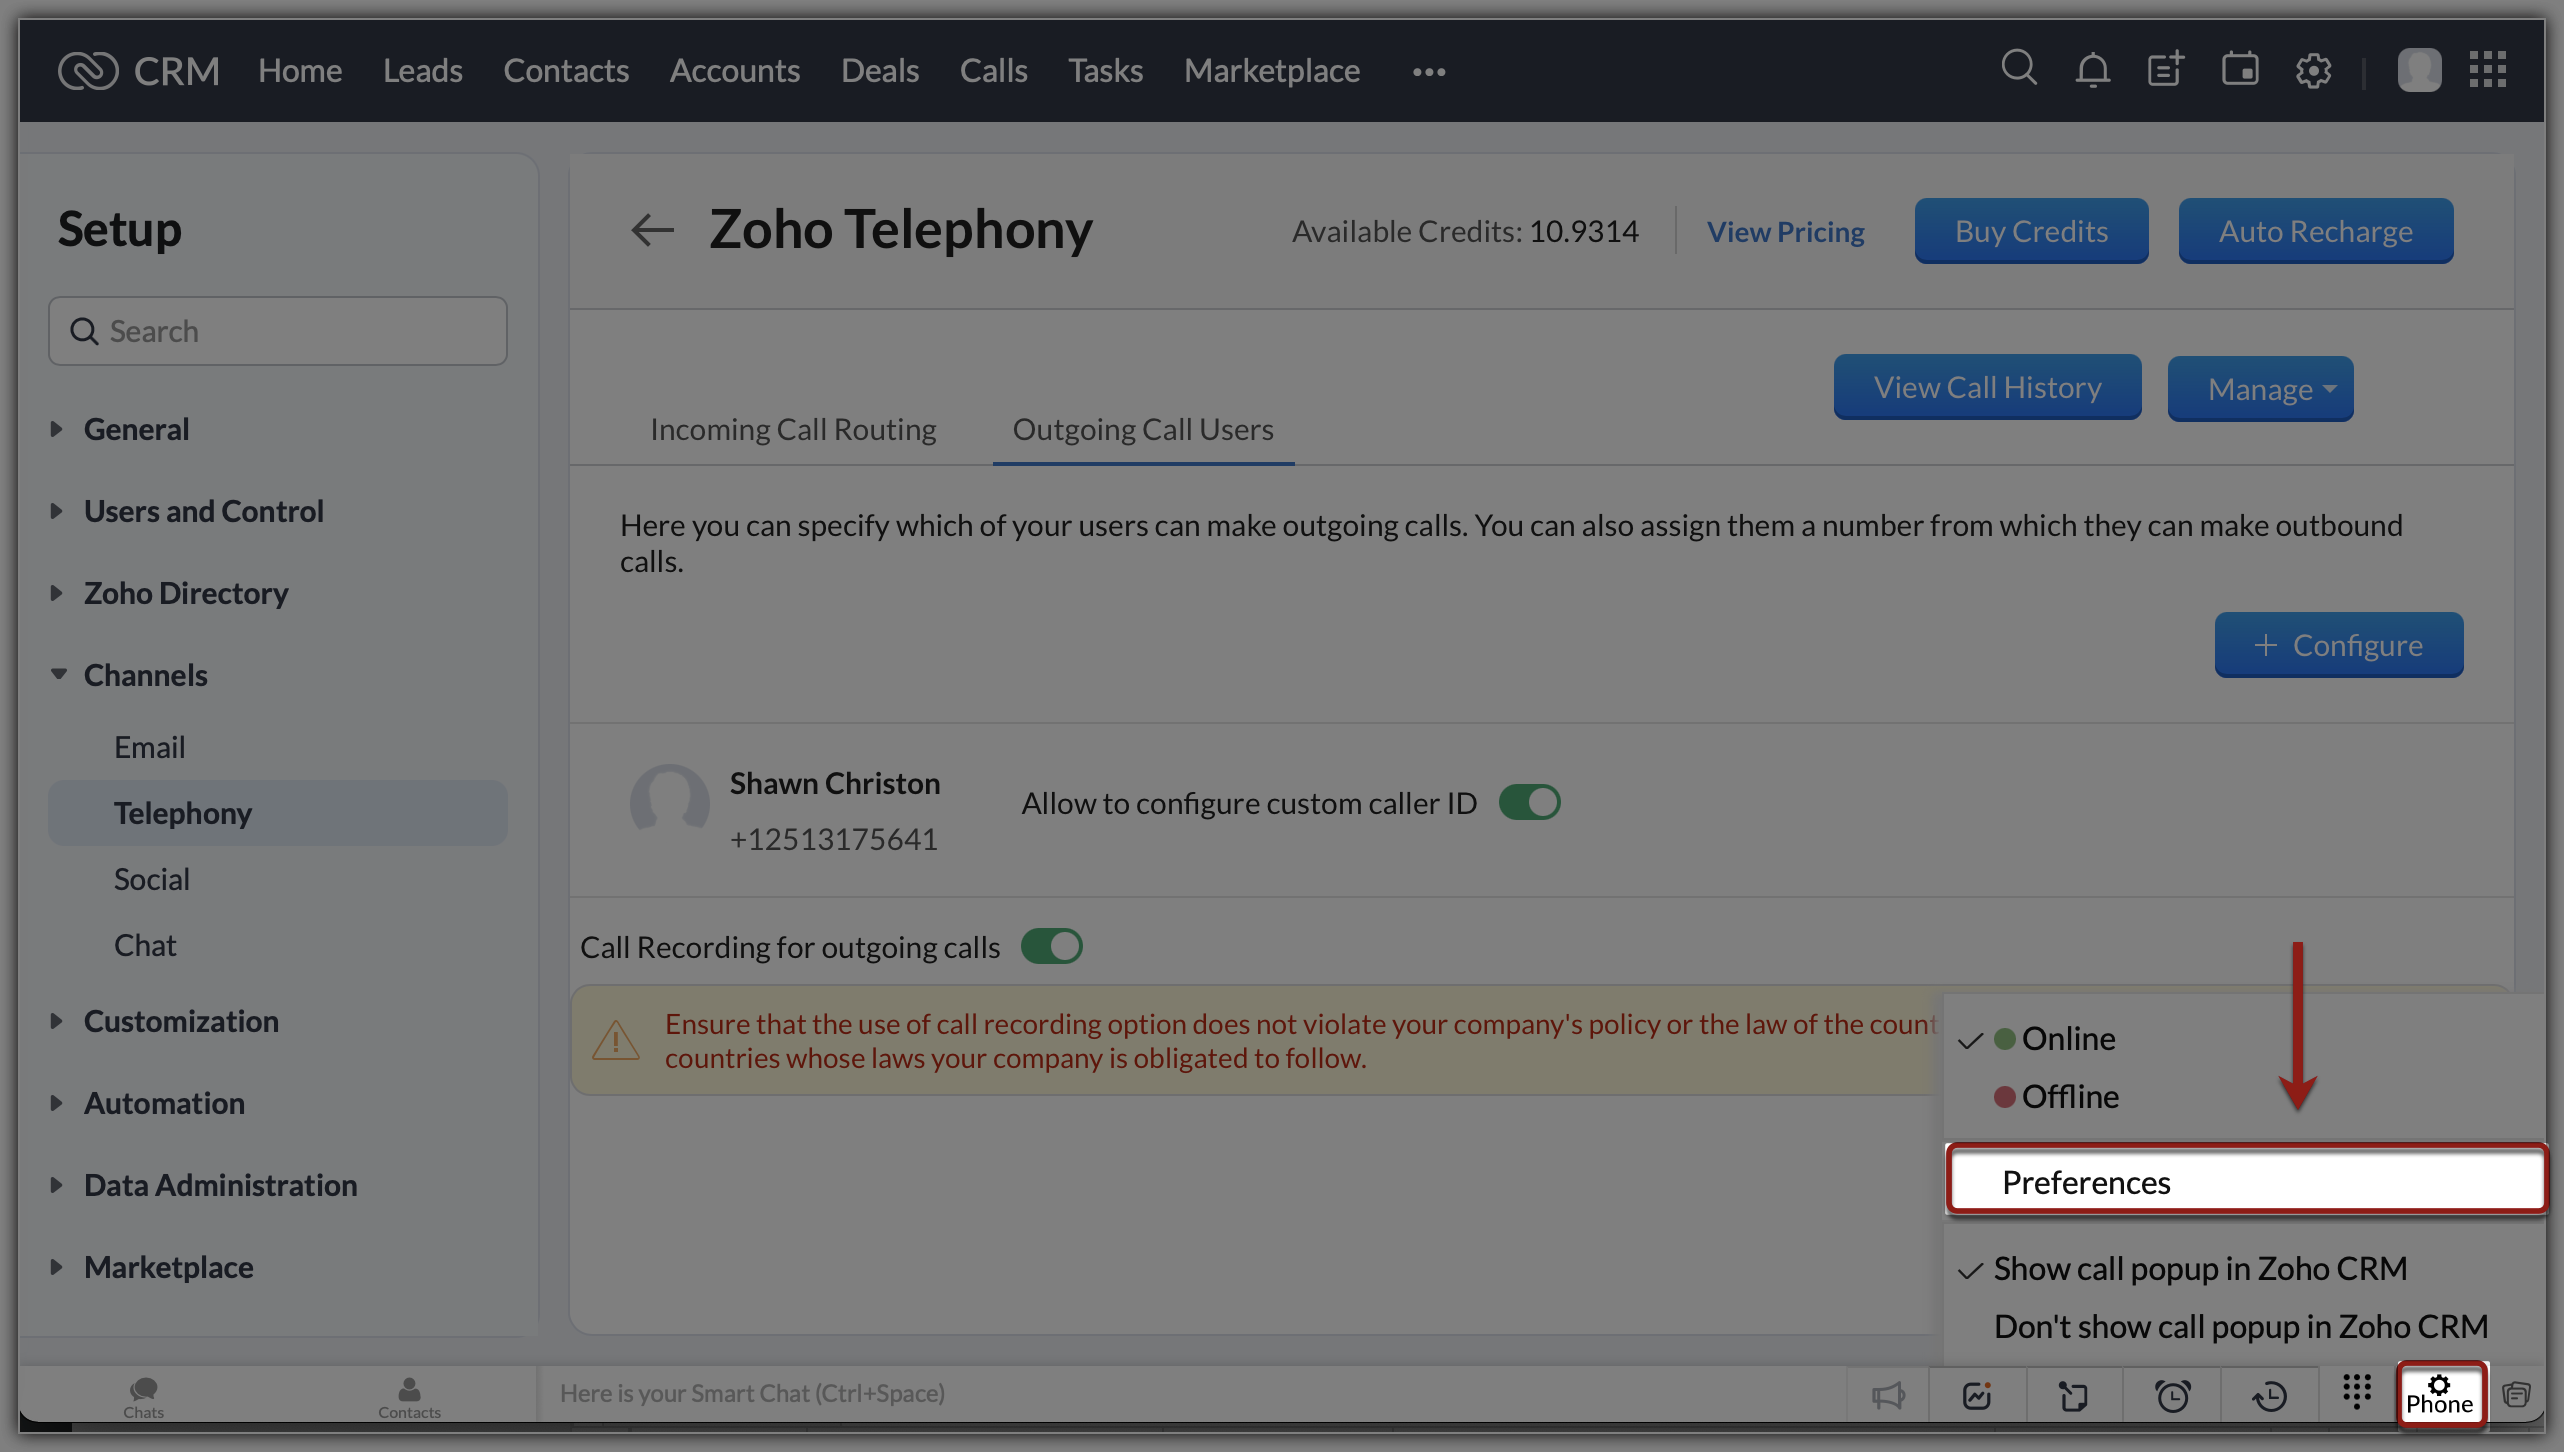
Task: Open the View Pricing link
Action: pos(1785,232)
